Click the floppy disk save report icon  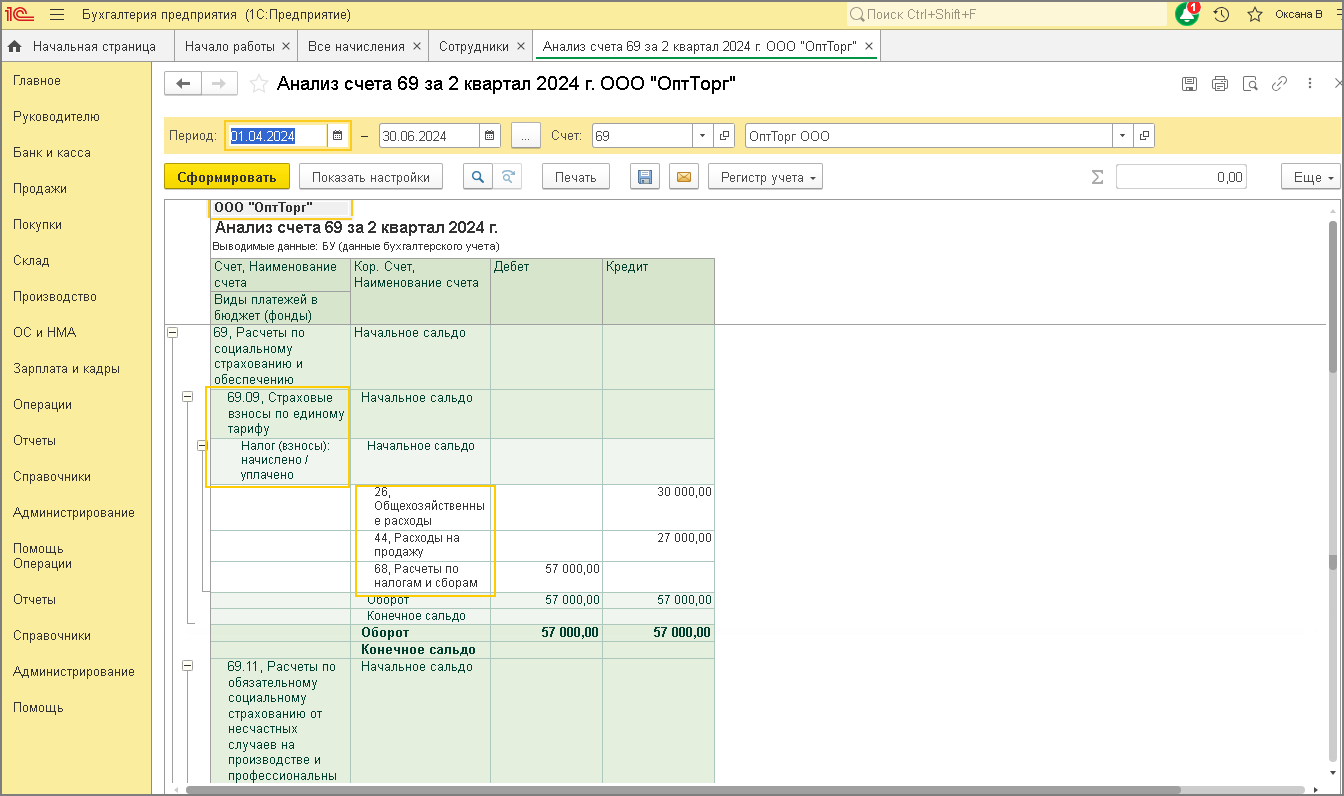pos(645,177)
